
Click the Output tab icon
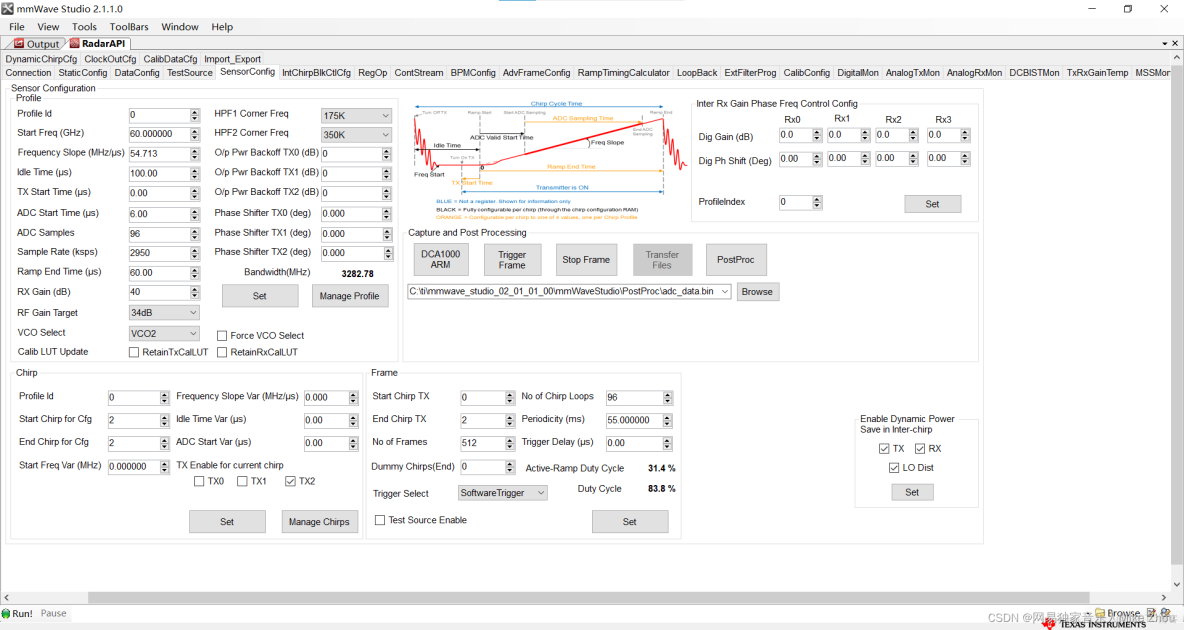[x=19, y=44]
